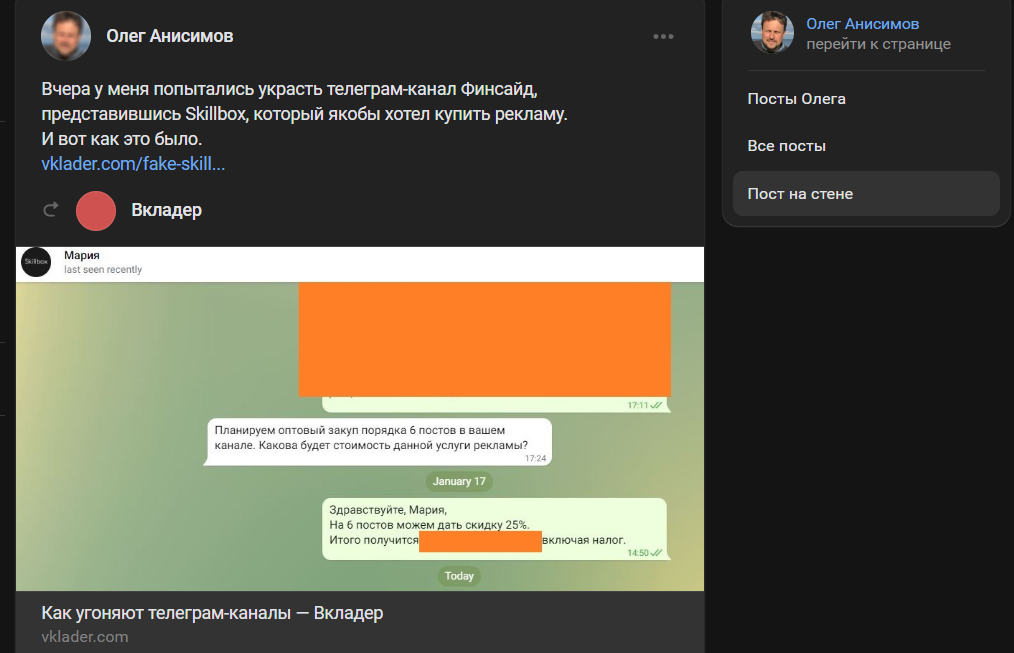The height and width of the screenshot is (653, 1014).
Task: Click the name Мария in chat header
Action: click(x=81, y=255)
